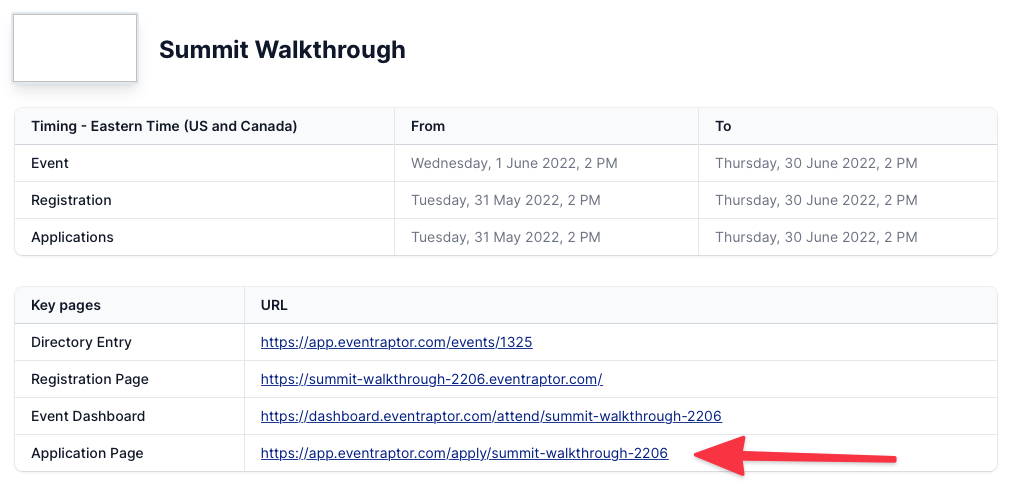1011x488 pixels.
Task: Open the Registration Page eventraptor URL
Action: [x=431, y=379]
